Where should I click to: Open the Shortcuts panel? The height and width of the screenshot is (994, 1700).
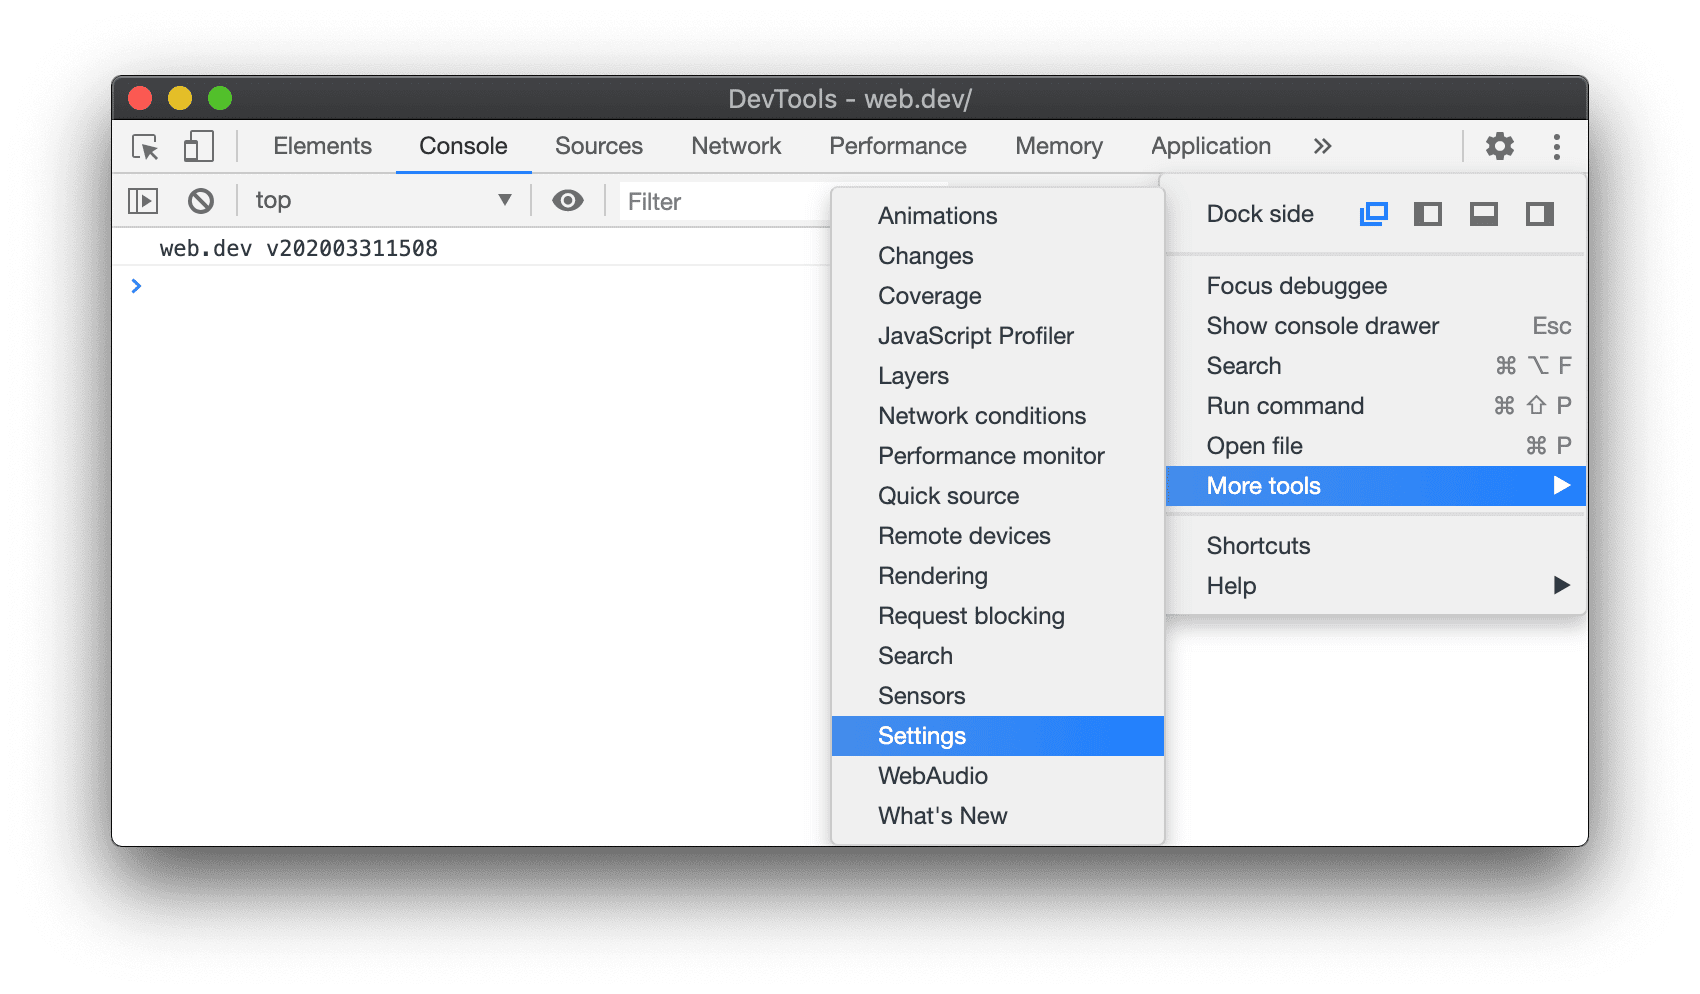(1258, 545)
